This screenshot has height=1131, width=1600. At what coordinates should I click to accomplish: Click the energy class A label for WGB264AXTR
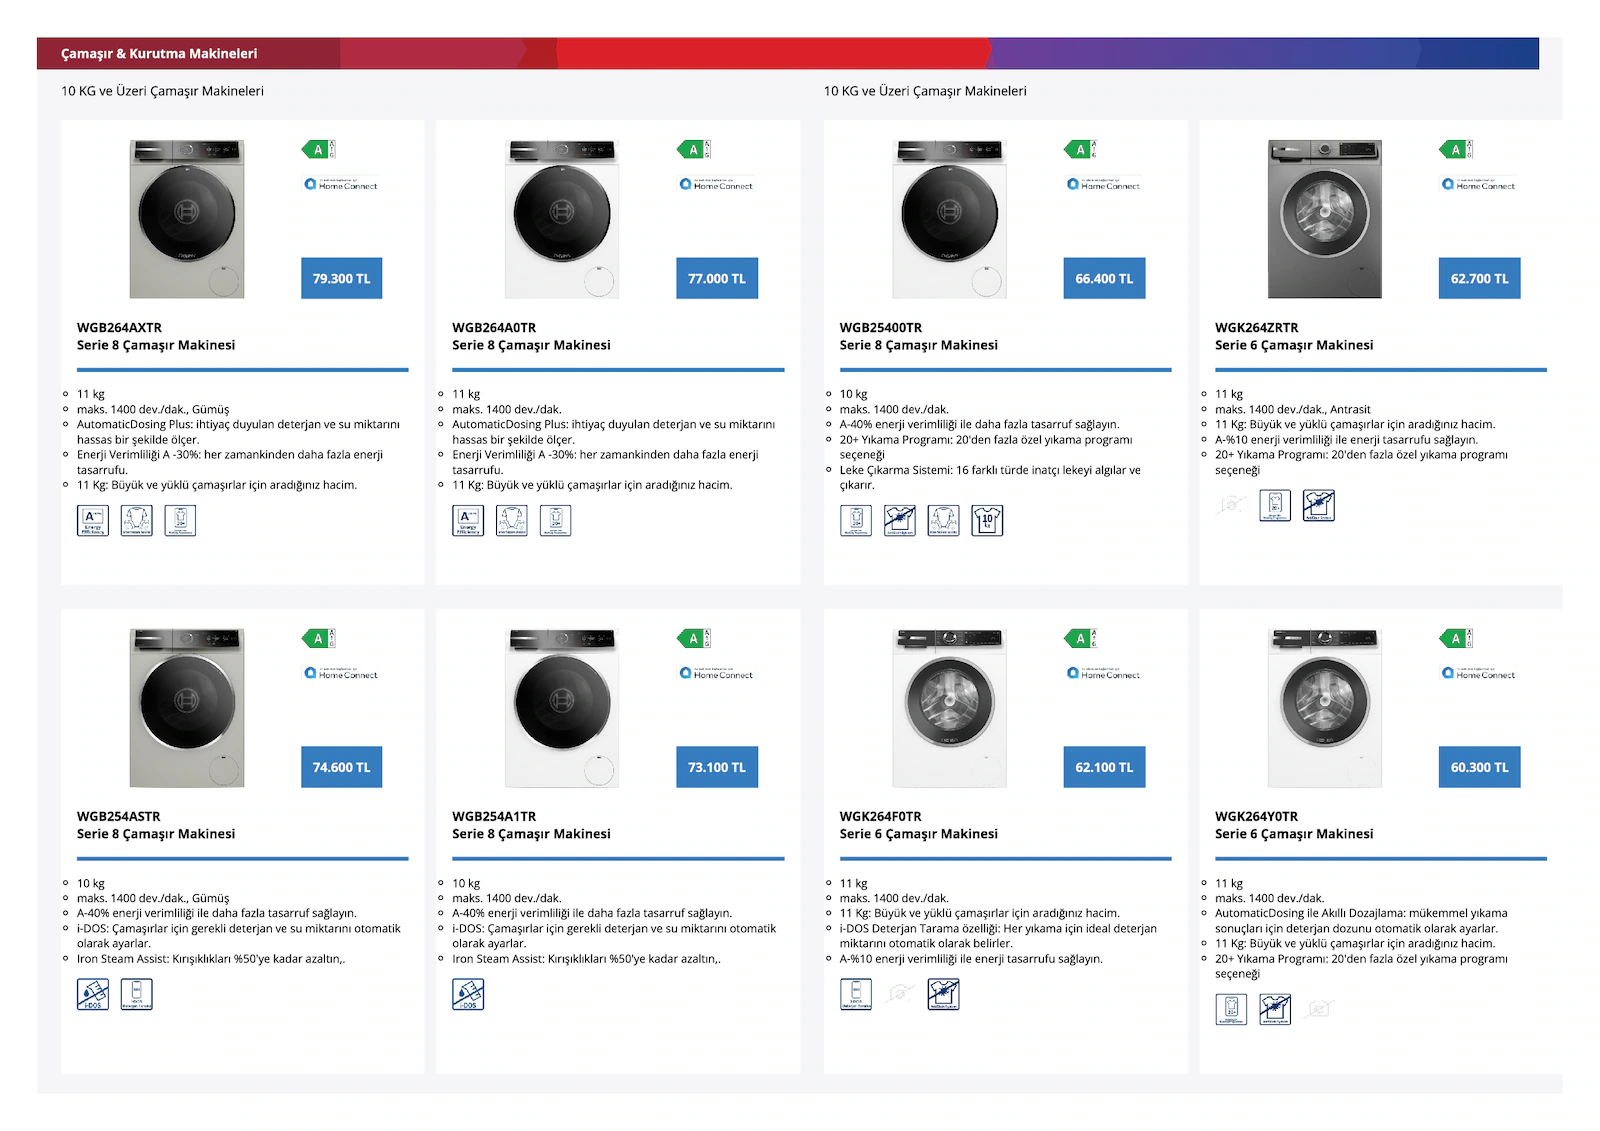point(319,150)
